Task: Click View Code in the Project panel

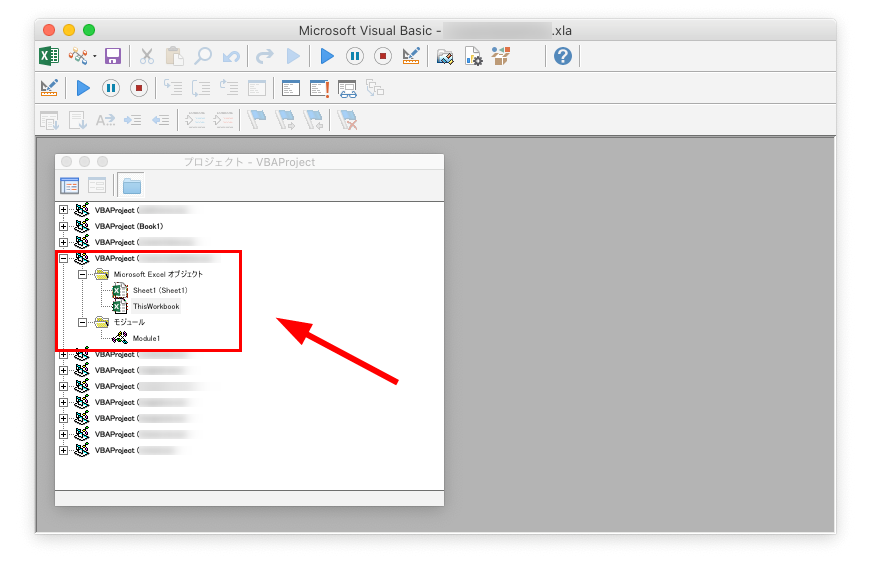Action: tap(69, 186)
